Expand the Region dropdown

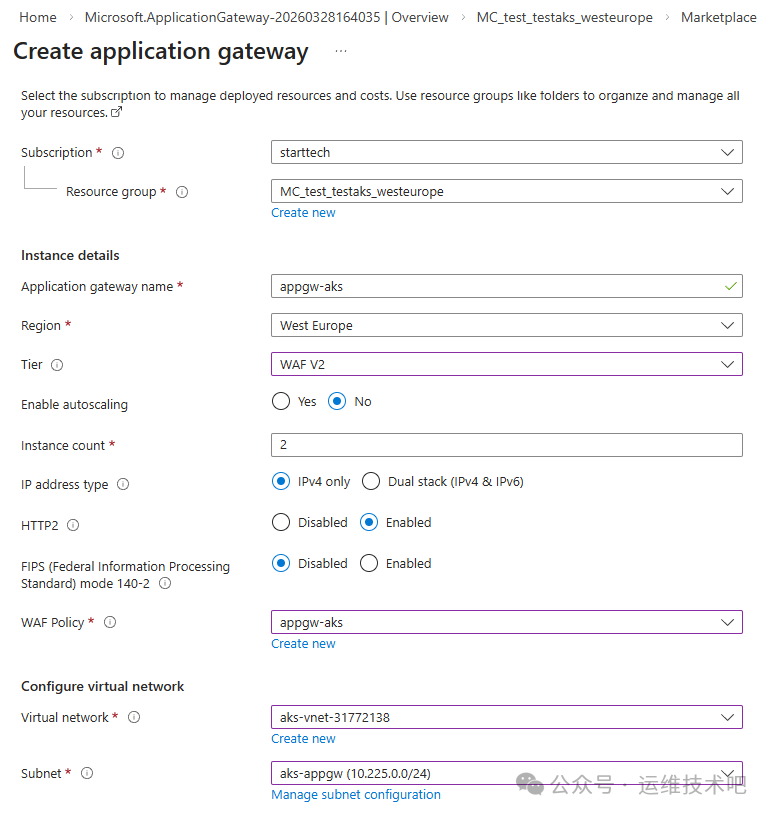tap(506, 325)
